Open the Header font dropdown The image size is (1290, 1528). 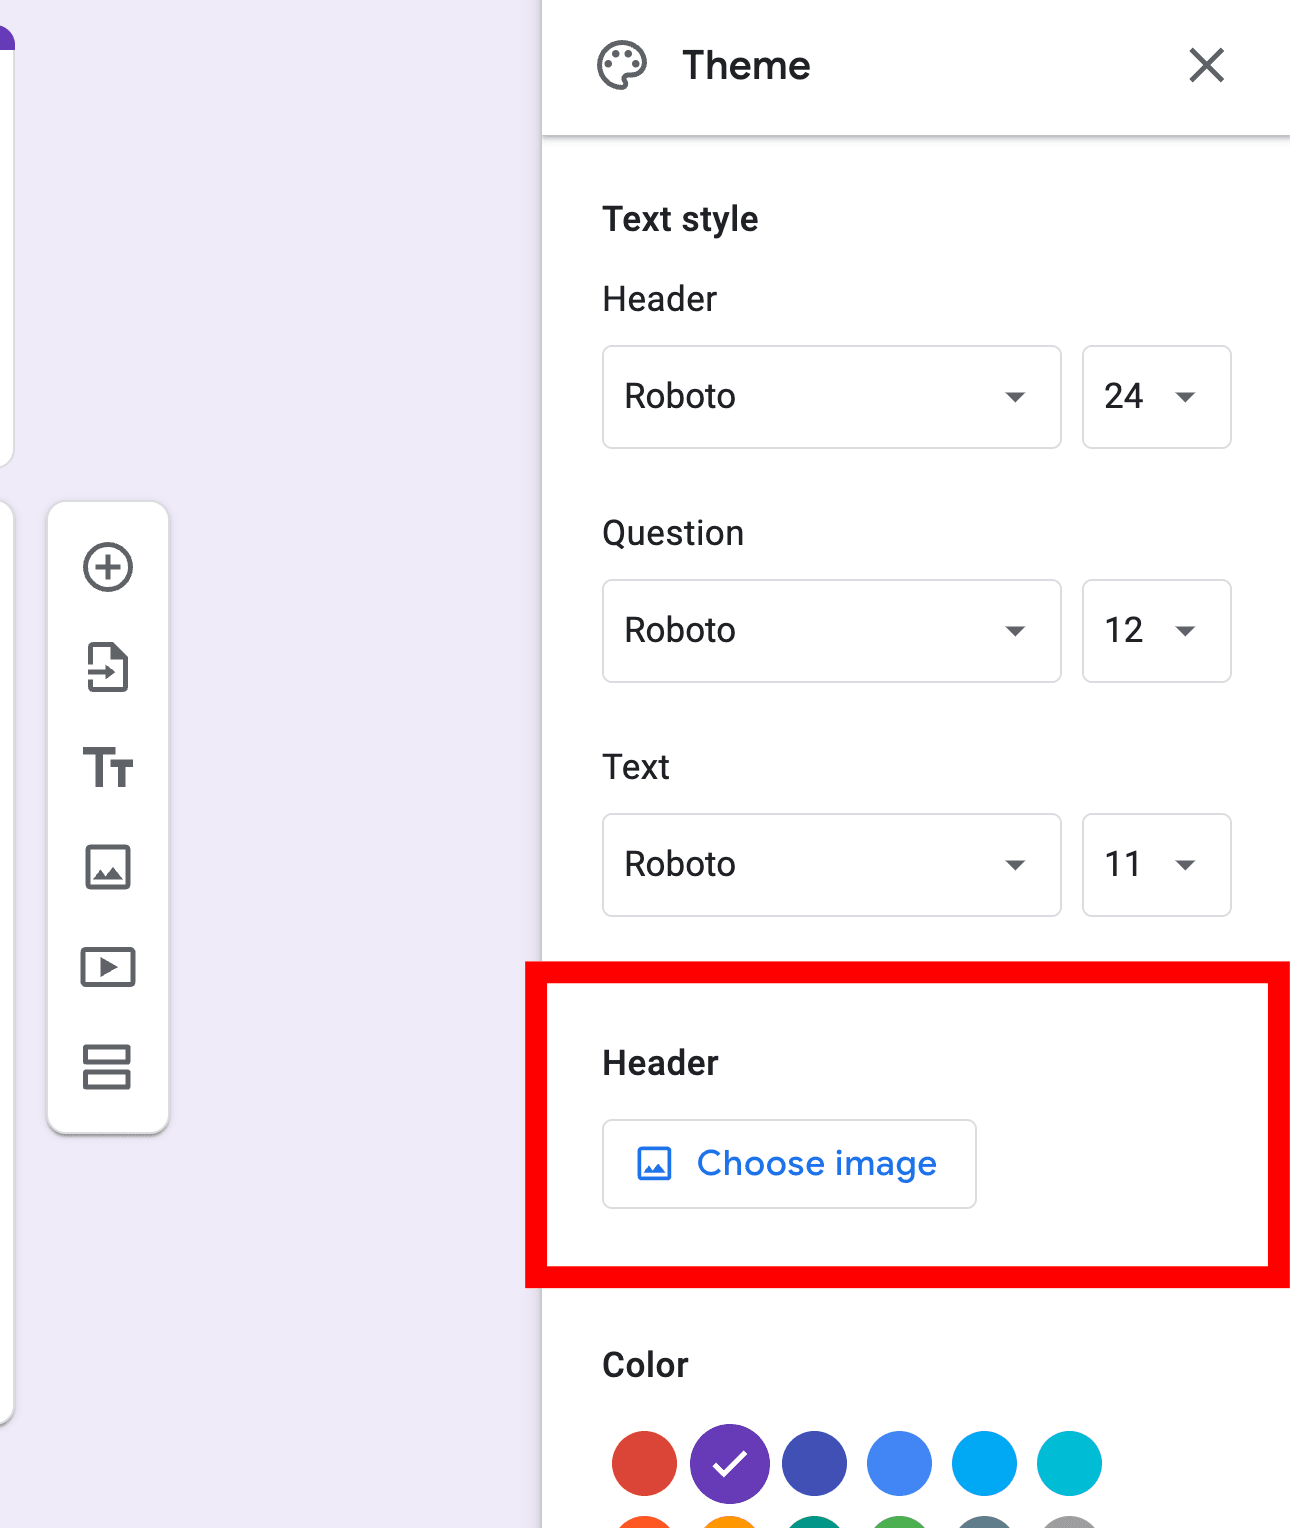(831, 397)
